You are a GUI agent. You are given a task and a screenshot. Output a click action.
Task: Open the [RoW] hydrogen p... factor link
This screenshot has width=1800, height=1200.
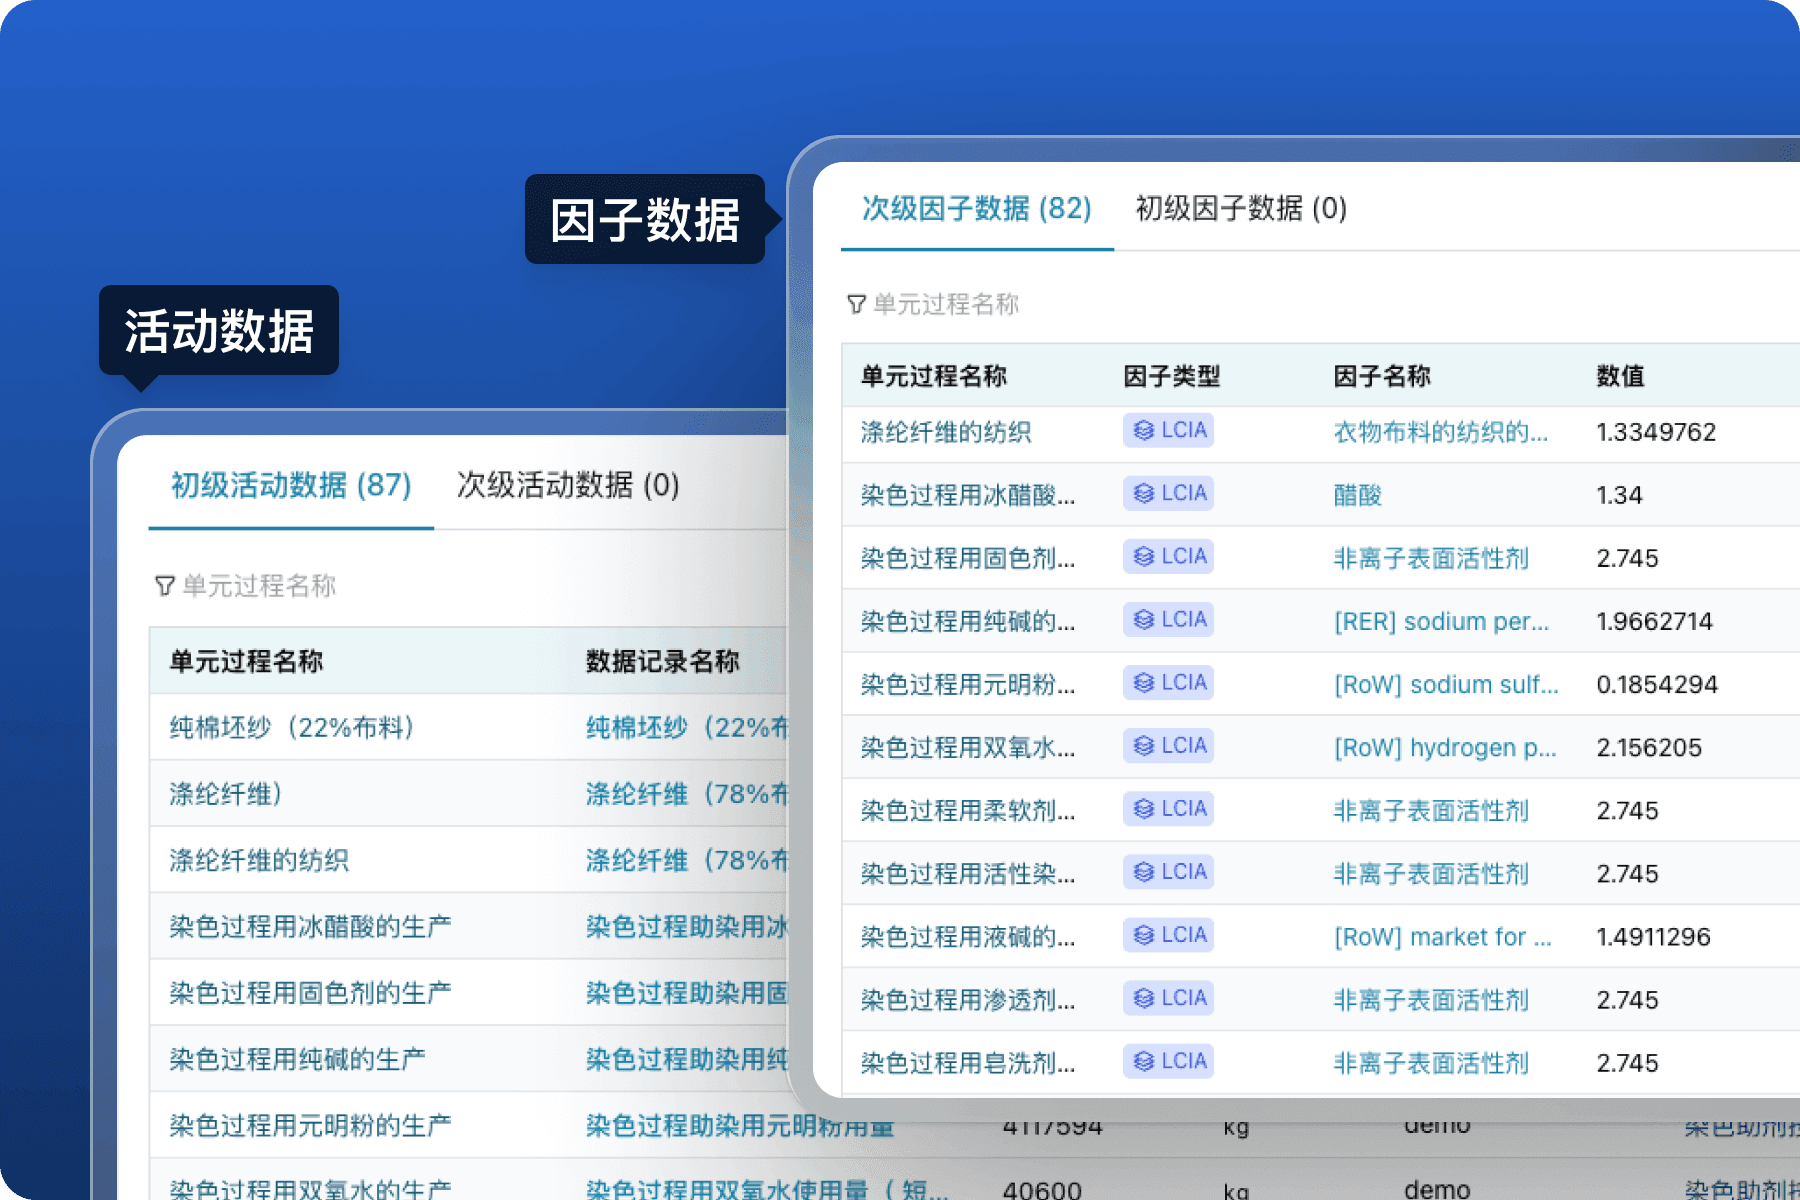click(x=1442, y=747)
